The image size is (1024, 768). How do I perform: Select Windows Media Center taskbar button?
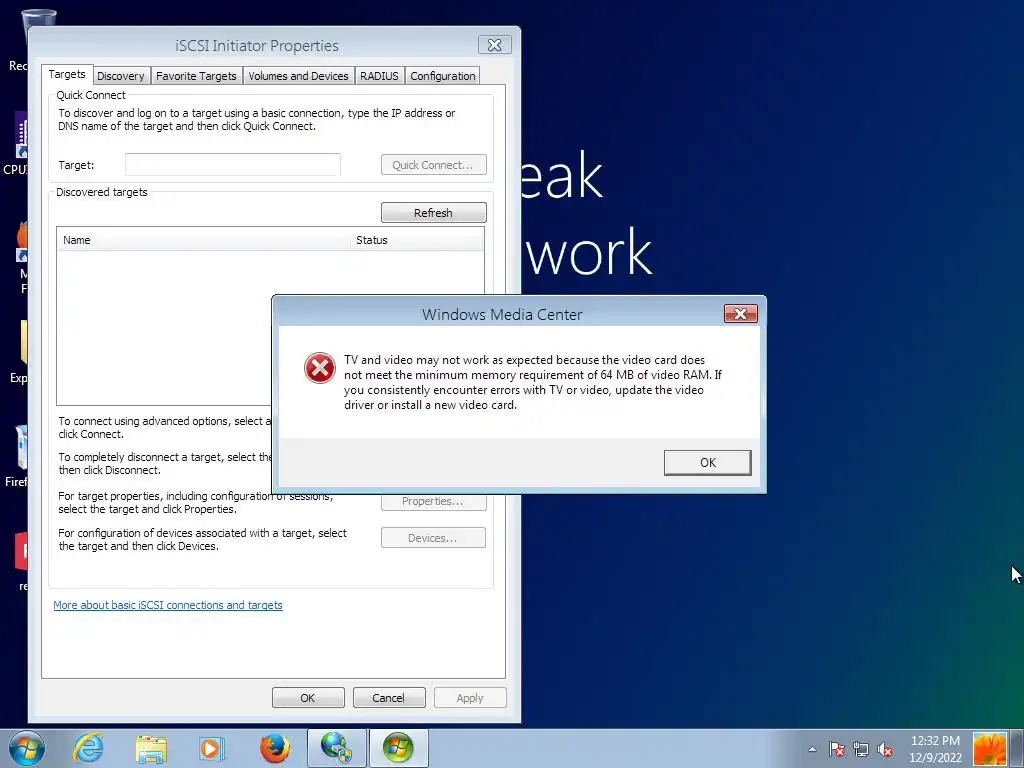tap(399, 748)
